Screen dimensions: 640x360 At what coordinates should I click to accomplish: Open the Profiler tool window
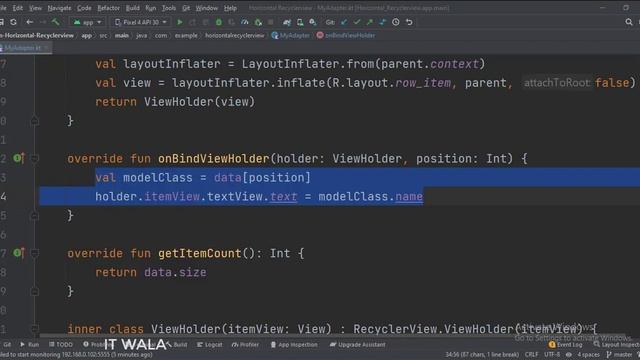pyautogui.click(x=245, y=344)
